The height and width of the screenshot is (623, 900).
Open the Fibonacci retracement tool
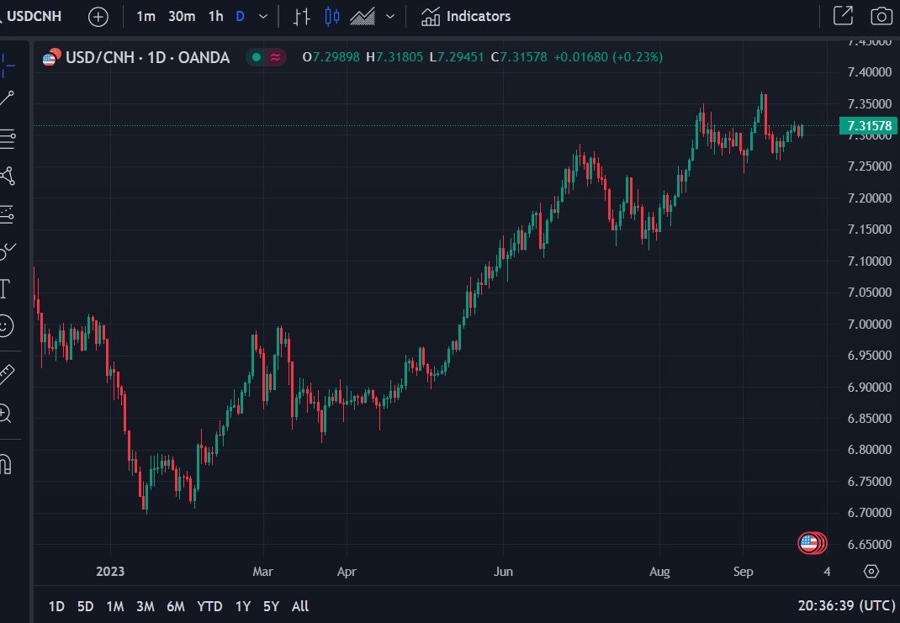tap(7, 139)
